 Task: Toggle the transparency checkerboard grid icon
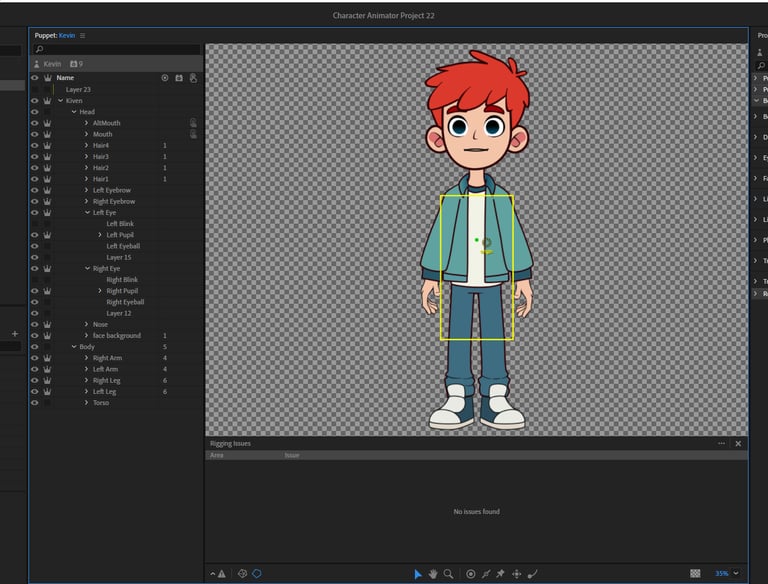pos(695,574)
